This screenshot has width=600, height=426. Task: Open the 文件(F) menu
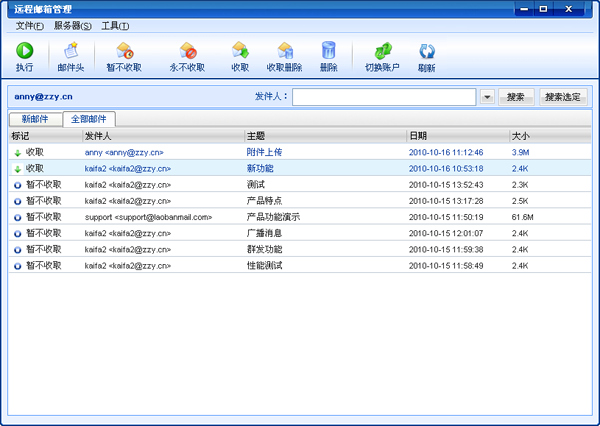tap(29, 25)
